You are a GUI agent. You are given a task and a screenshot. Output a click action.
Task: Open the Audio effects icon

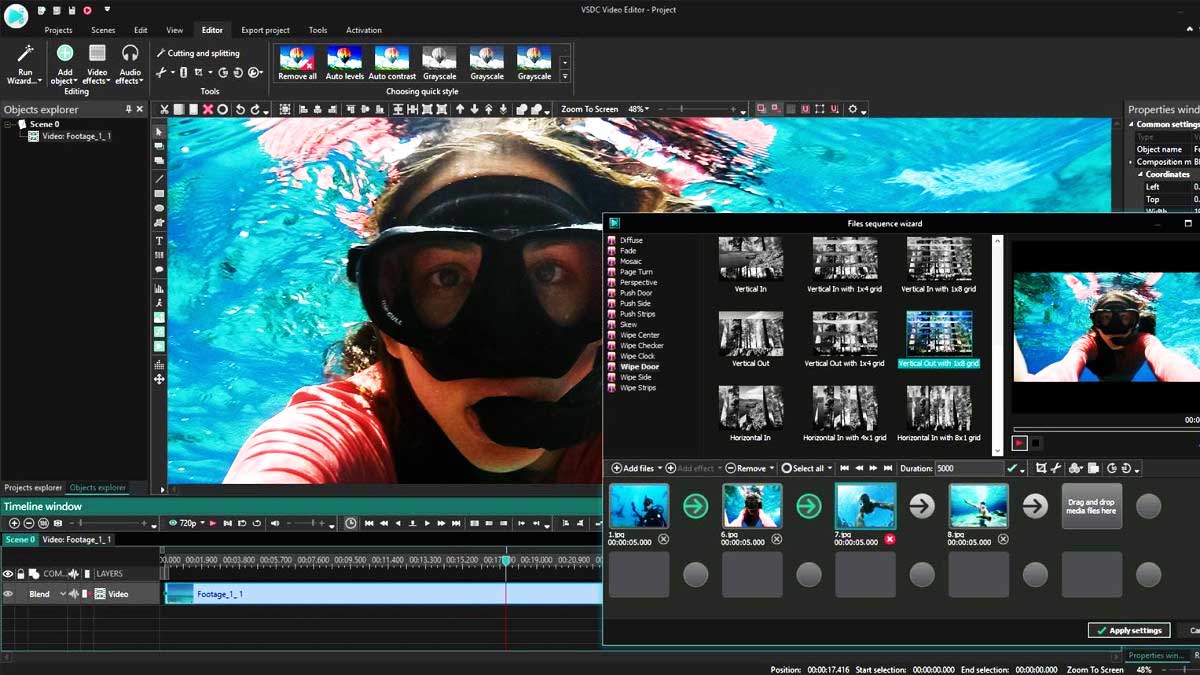pos(130,53)
